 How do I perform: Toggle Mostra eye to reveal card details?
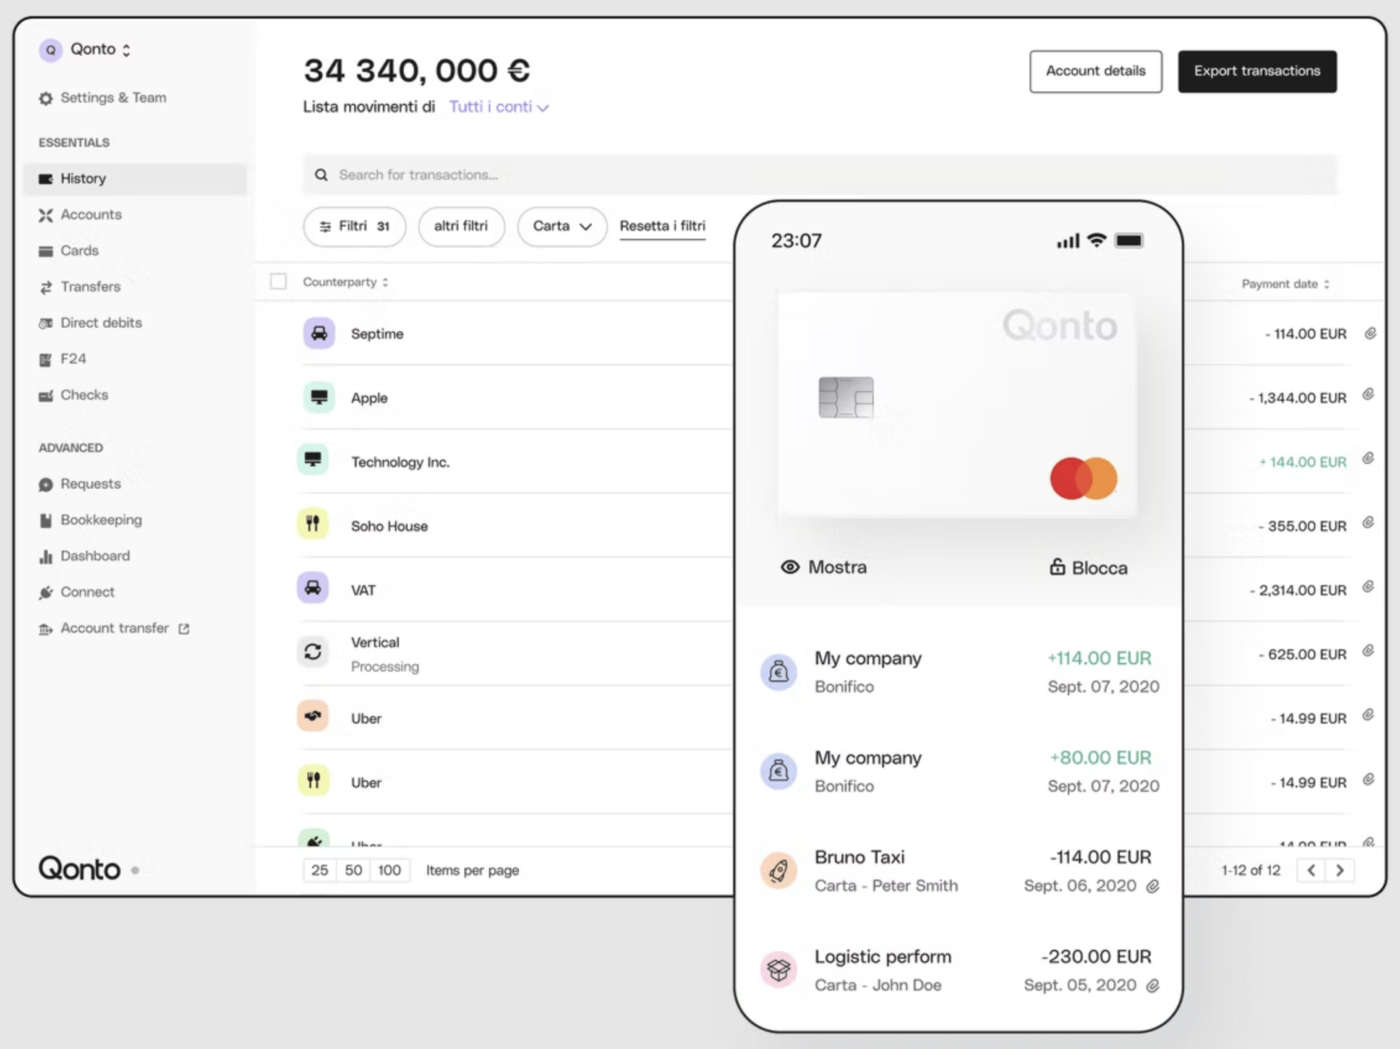[x=790, y=567]
